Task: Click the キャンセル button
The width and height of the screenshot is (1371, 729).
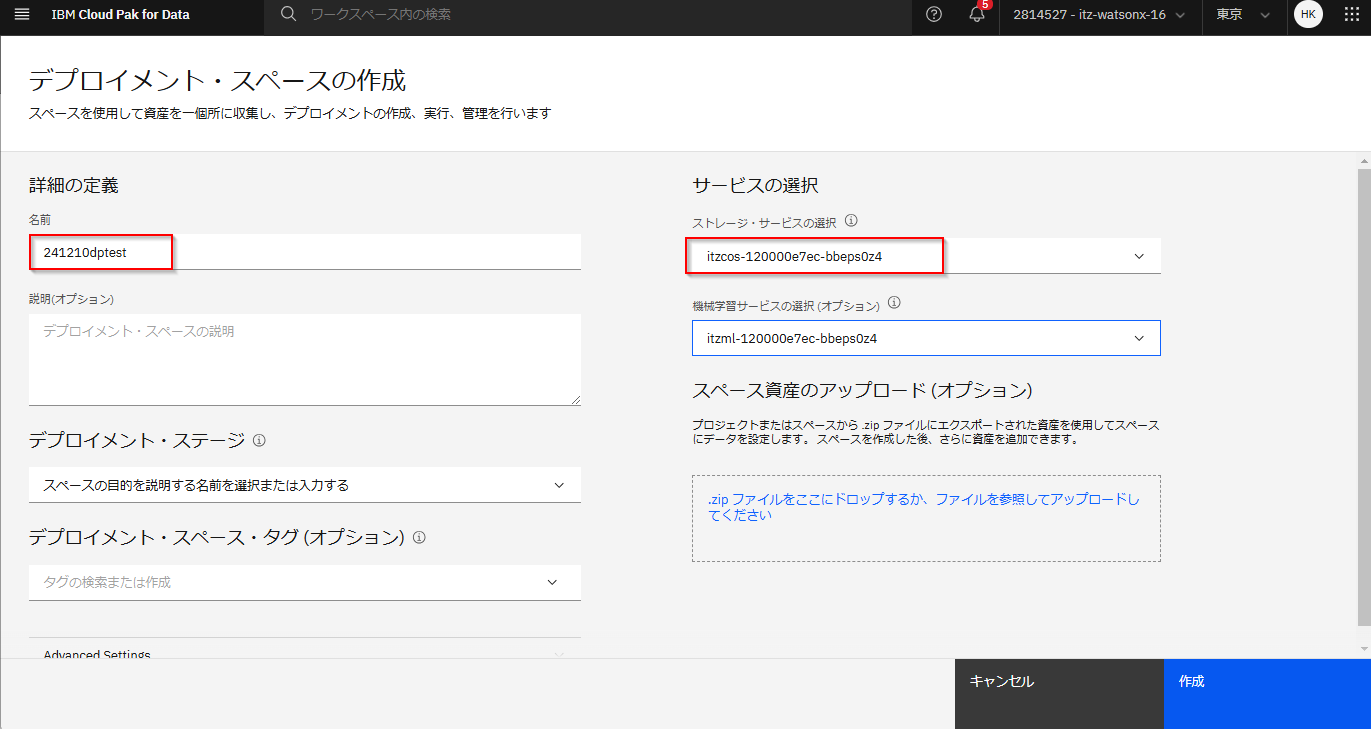Action: point(1059,694)
